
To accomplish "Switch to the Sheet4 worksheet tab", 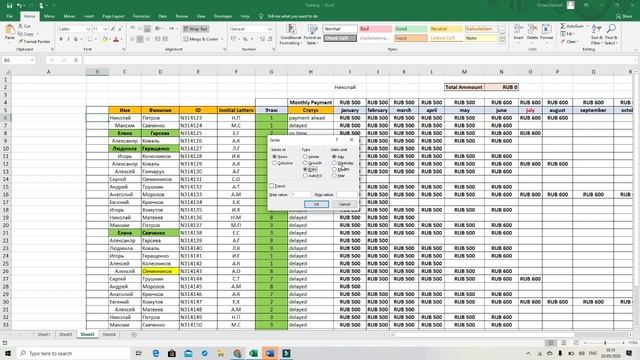I will coord(109,335).
